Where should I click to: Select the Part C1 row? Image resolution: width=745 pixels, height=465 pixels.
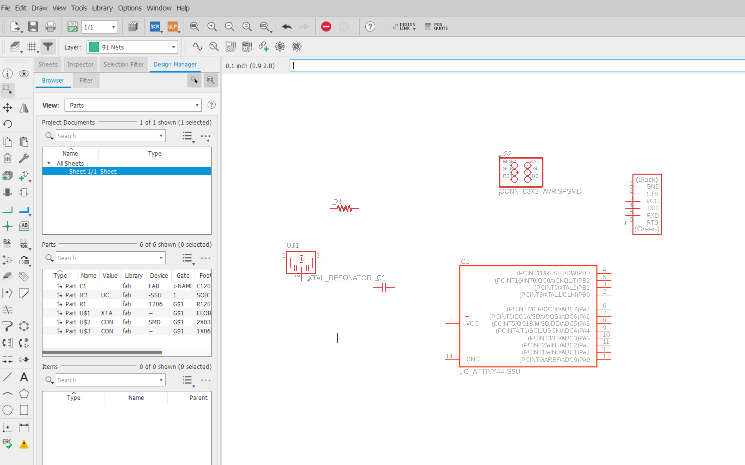click(127, 286)
